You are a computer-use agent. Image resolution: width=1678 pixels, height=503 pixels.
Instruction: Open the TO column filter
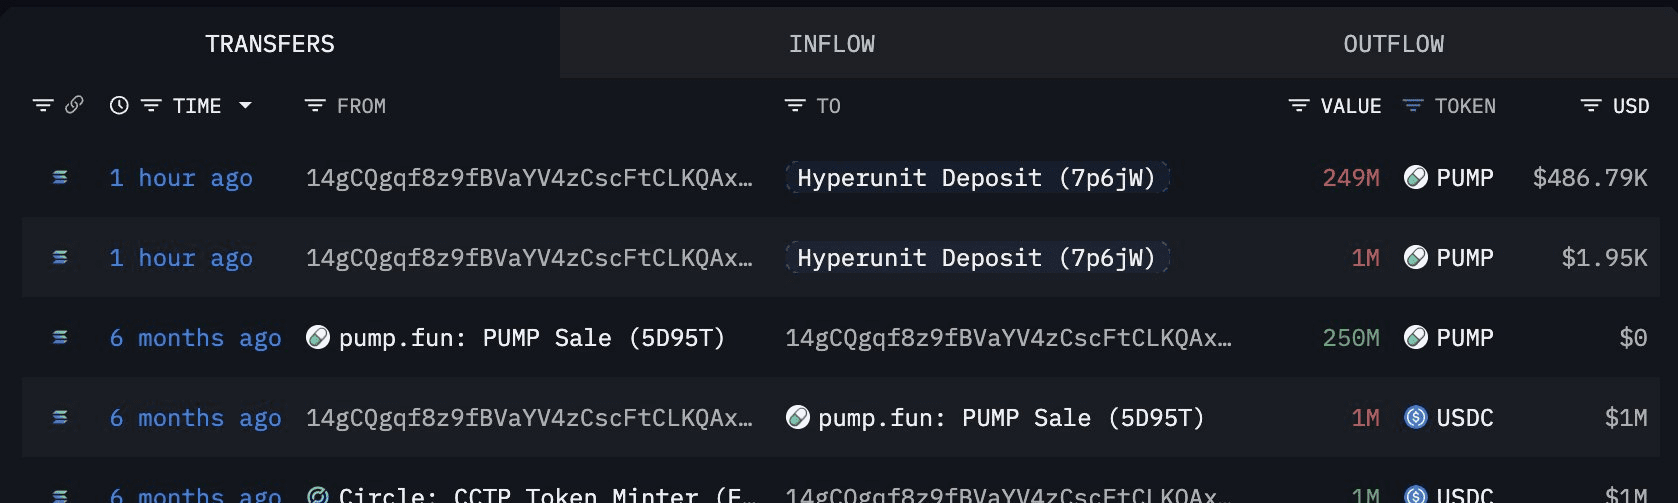coord(795,105)
